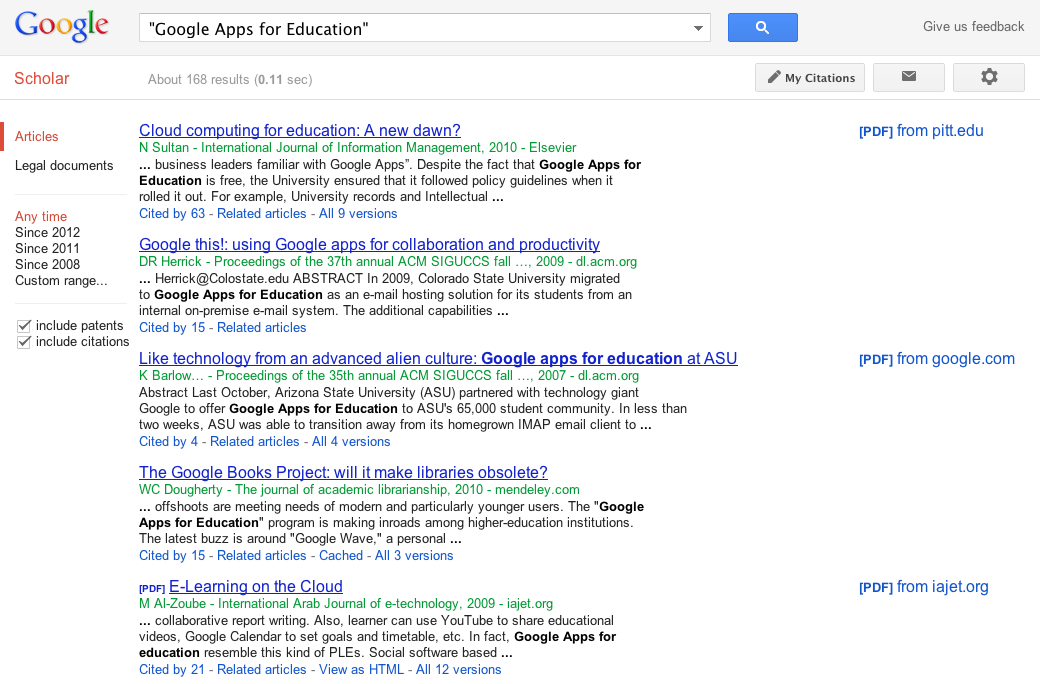Open 'Cloud computing for education: A new dawn?'
Viewport: 1040px width, 684px height.
pos(300,130)
